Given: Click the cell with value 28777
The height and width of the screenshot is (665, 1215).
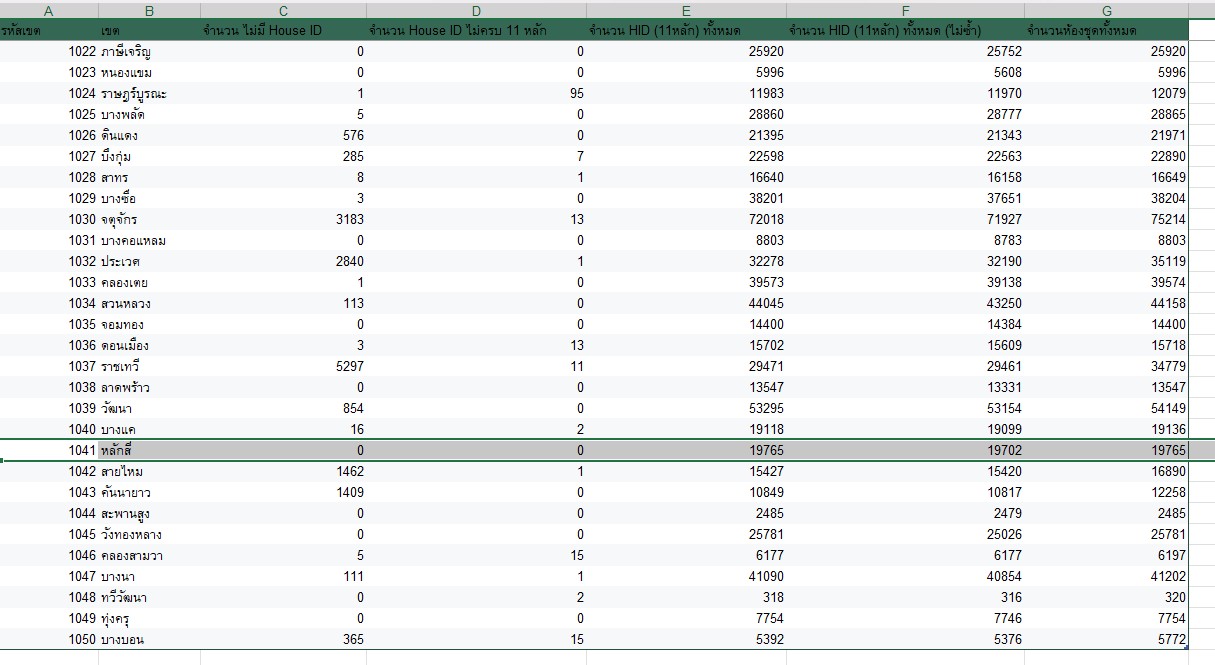Looking at the screenshot, I should pos(905,114).
